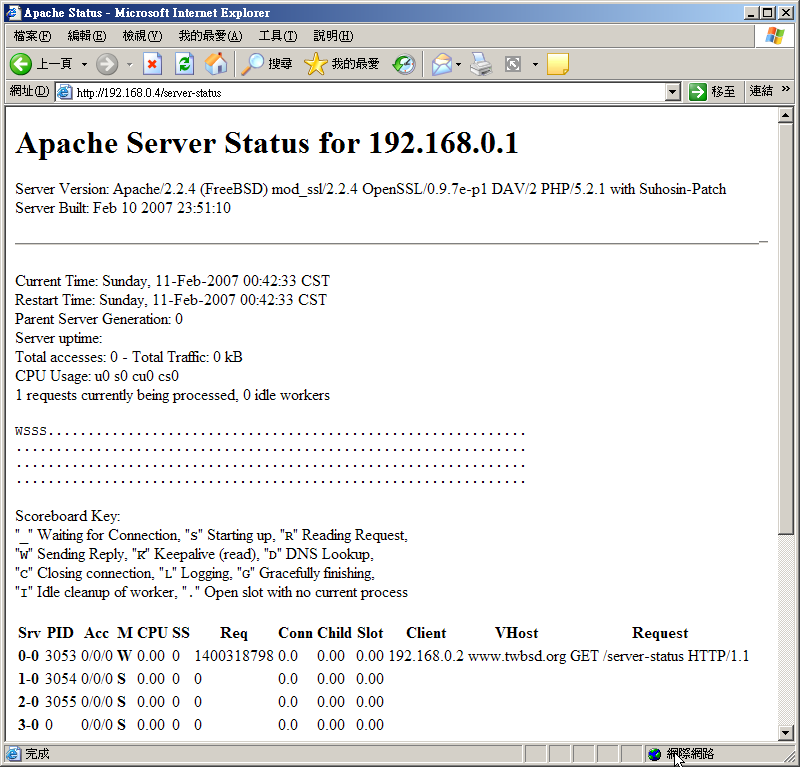The height and width of the screenshot is (767, 800).
Task: Click the page icon in status bar
Action: point(14,754)
